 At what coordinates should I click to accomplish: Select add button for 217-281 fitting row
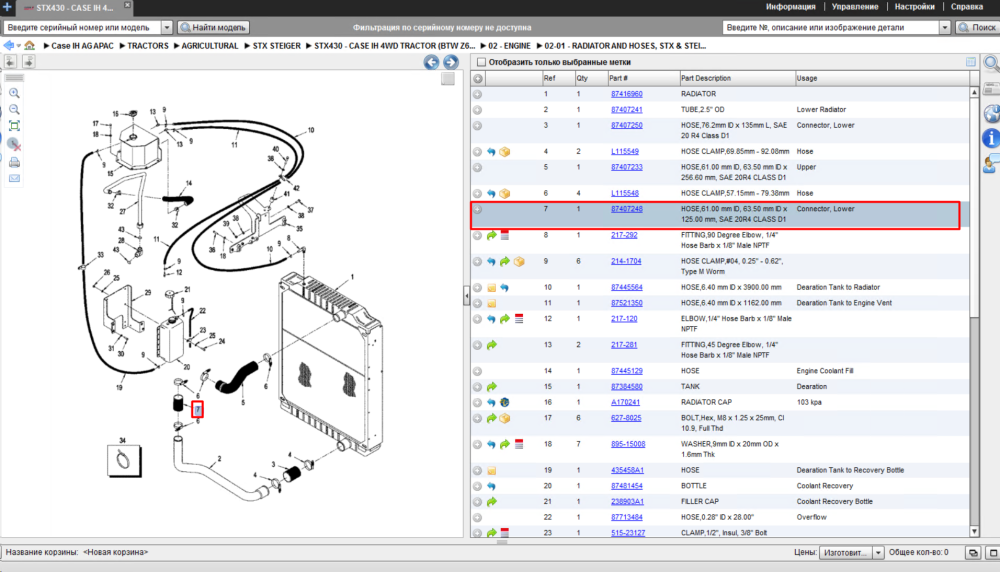pos(477,345)
